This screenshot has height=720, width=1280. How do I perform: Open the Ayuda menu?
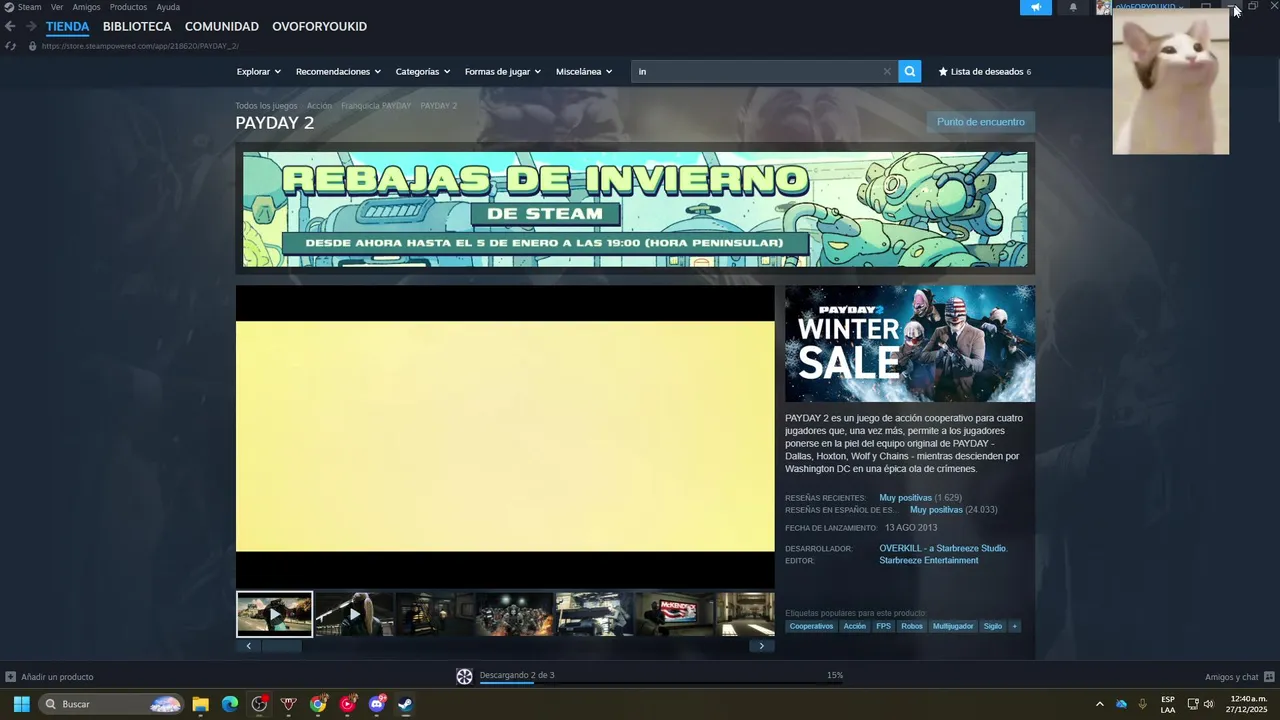pyautogui.click(x=168, y=7)
